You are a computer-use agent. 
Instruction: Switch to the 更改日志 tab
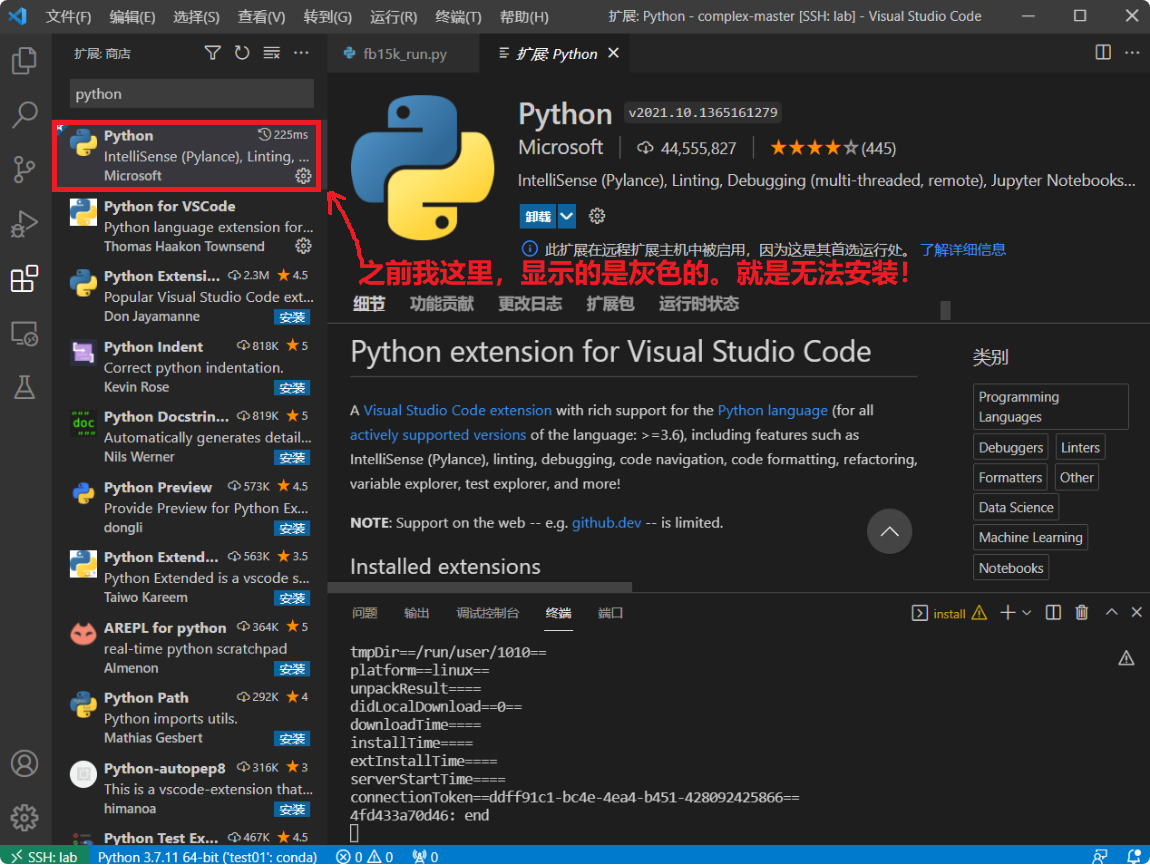coord(530,304)
